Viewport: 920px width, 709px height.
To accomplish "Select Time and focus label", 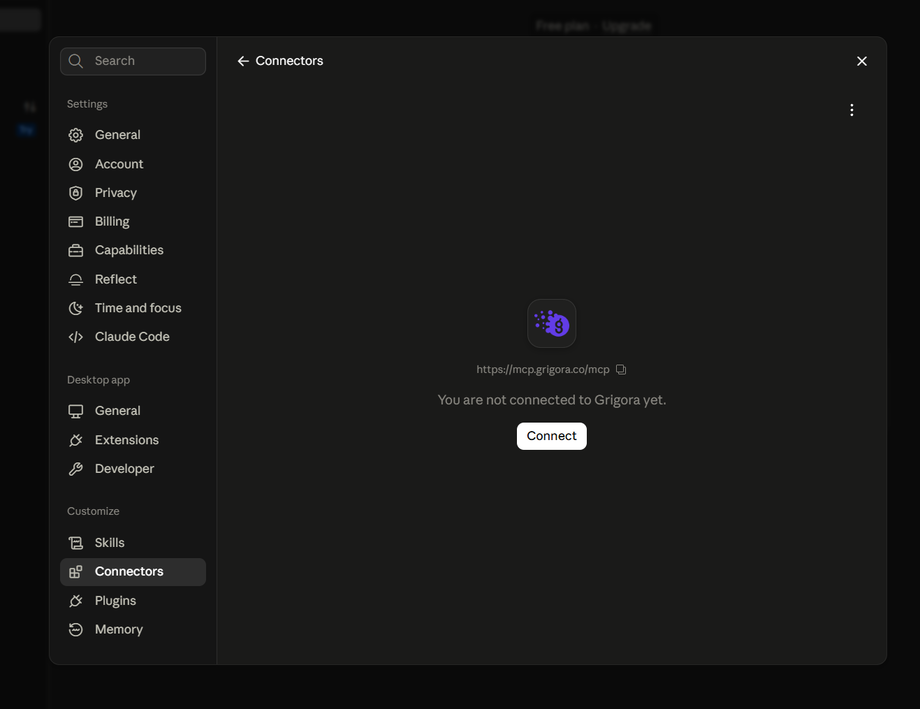I will pos(138,308).
